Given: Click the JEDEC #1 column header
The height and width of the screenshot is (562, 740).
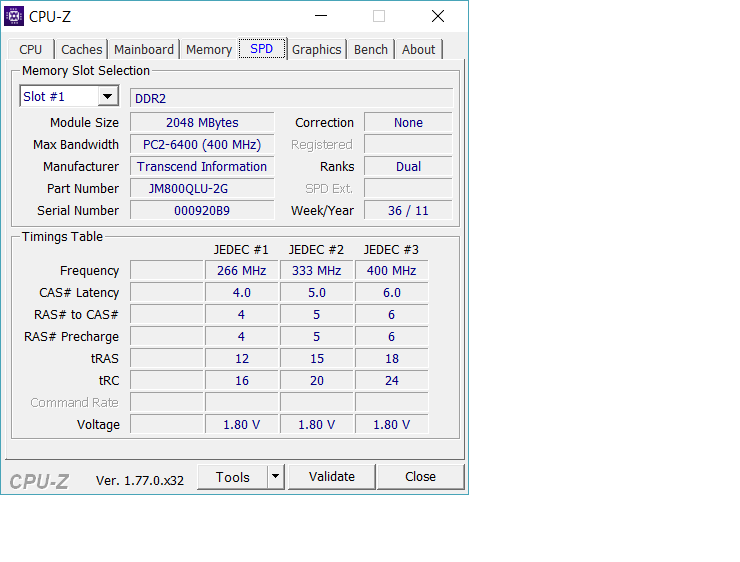Looking at the screenshot, I should pyautogui.click(x=241, y=250).
